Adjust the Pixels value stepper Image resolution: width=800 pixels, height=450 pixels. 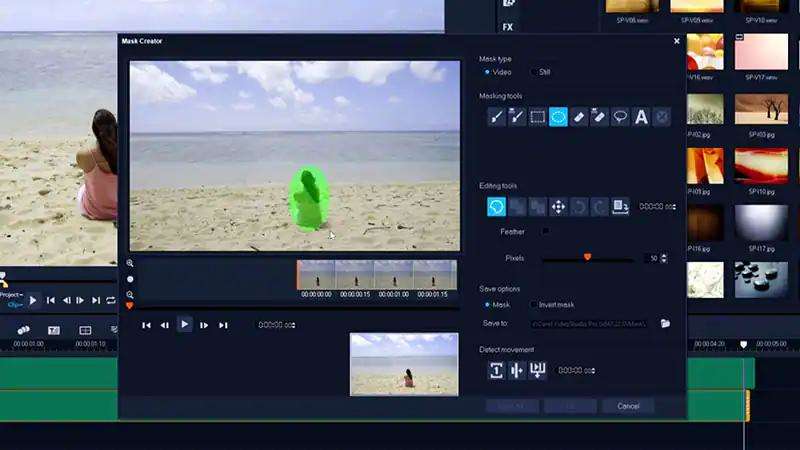tap(665, 258)
